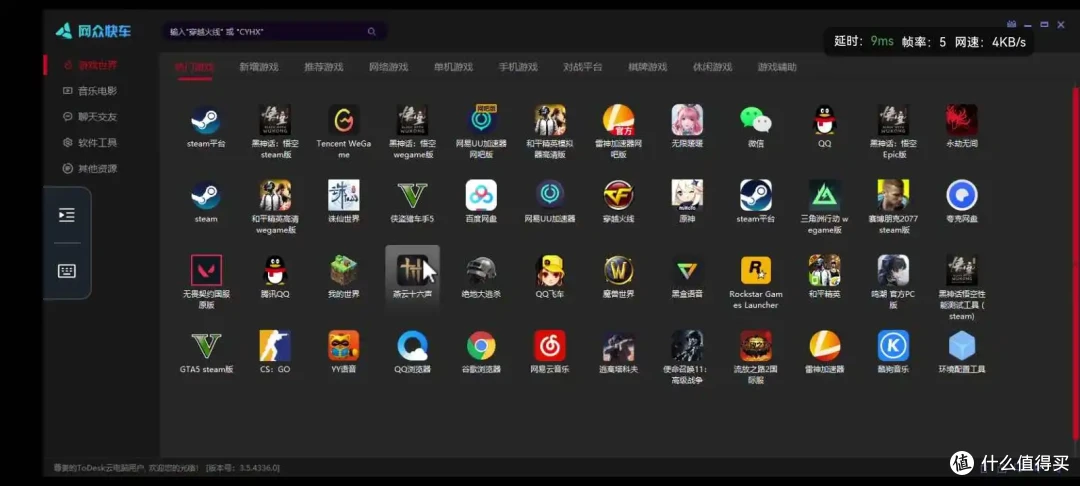Viewport: 1080px width, 486px height.
Task: Open 腾讯QQ penguin icon
Action: pos(275,270)
